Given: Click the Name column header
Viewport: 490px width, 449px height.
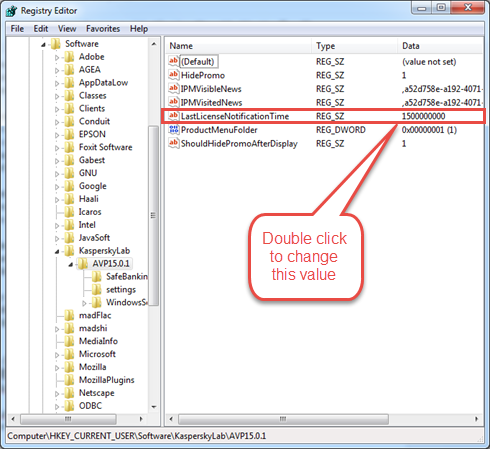Looking at the screenshot, I should click(x=239, y=46).
